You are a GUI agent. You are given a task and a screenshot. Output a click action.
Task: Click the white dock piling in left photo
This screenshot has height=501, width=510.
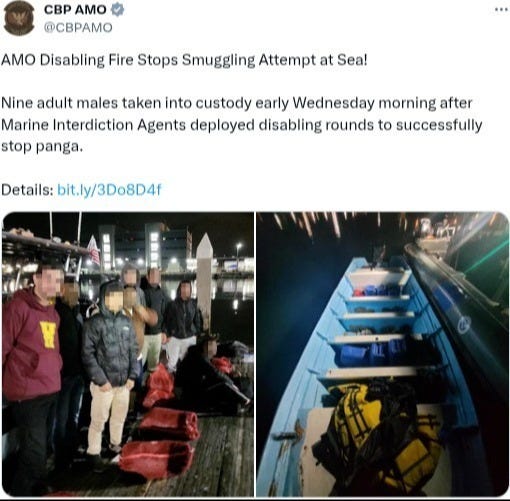pyautogui.click(x=204, y=282)
